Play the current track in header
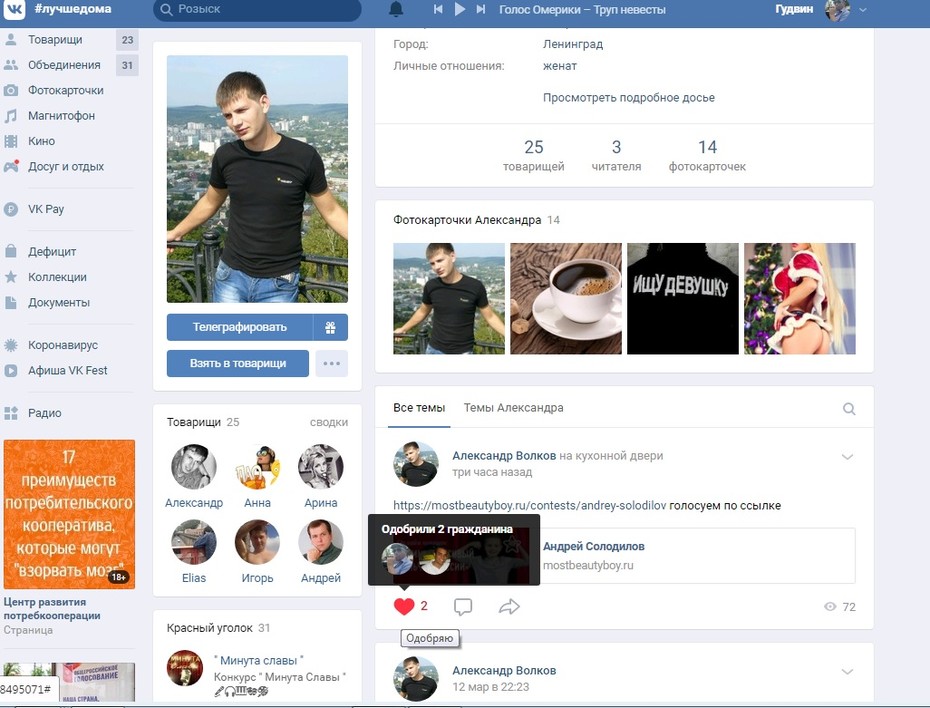Image resolution: width=930 pixels, height=708 pixels. 460,9
